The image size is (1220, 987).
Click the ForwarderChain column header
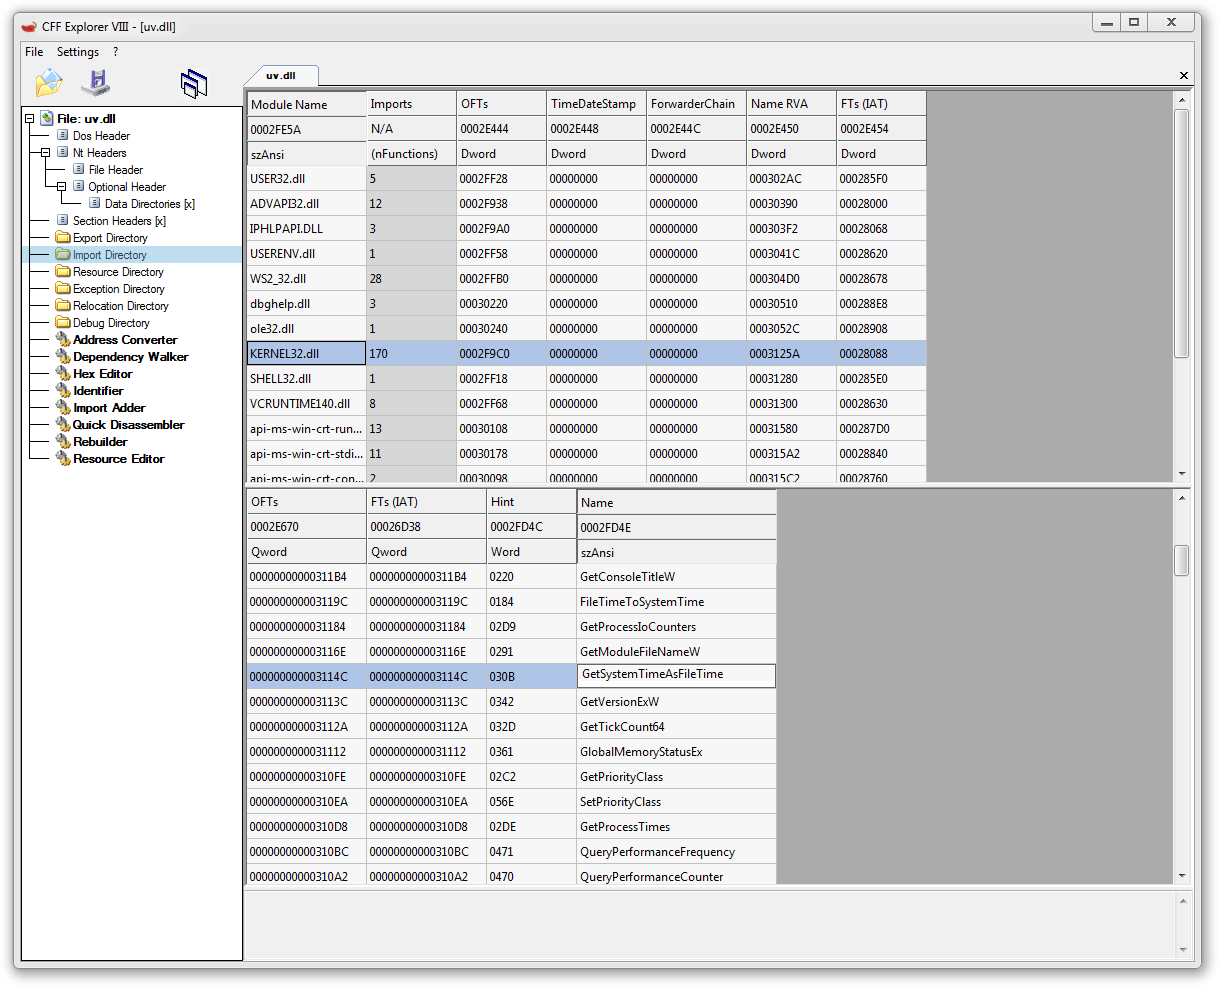point(696,104)
